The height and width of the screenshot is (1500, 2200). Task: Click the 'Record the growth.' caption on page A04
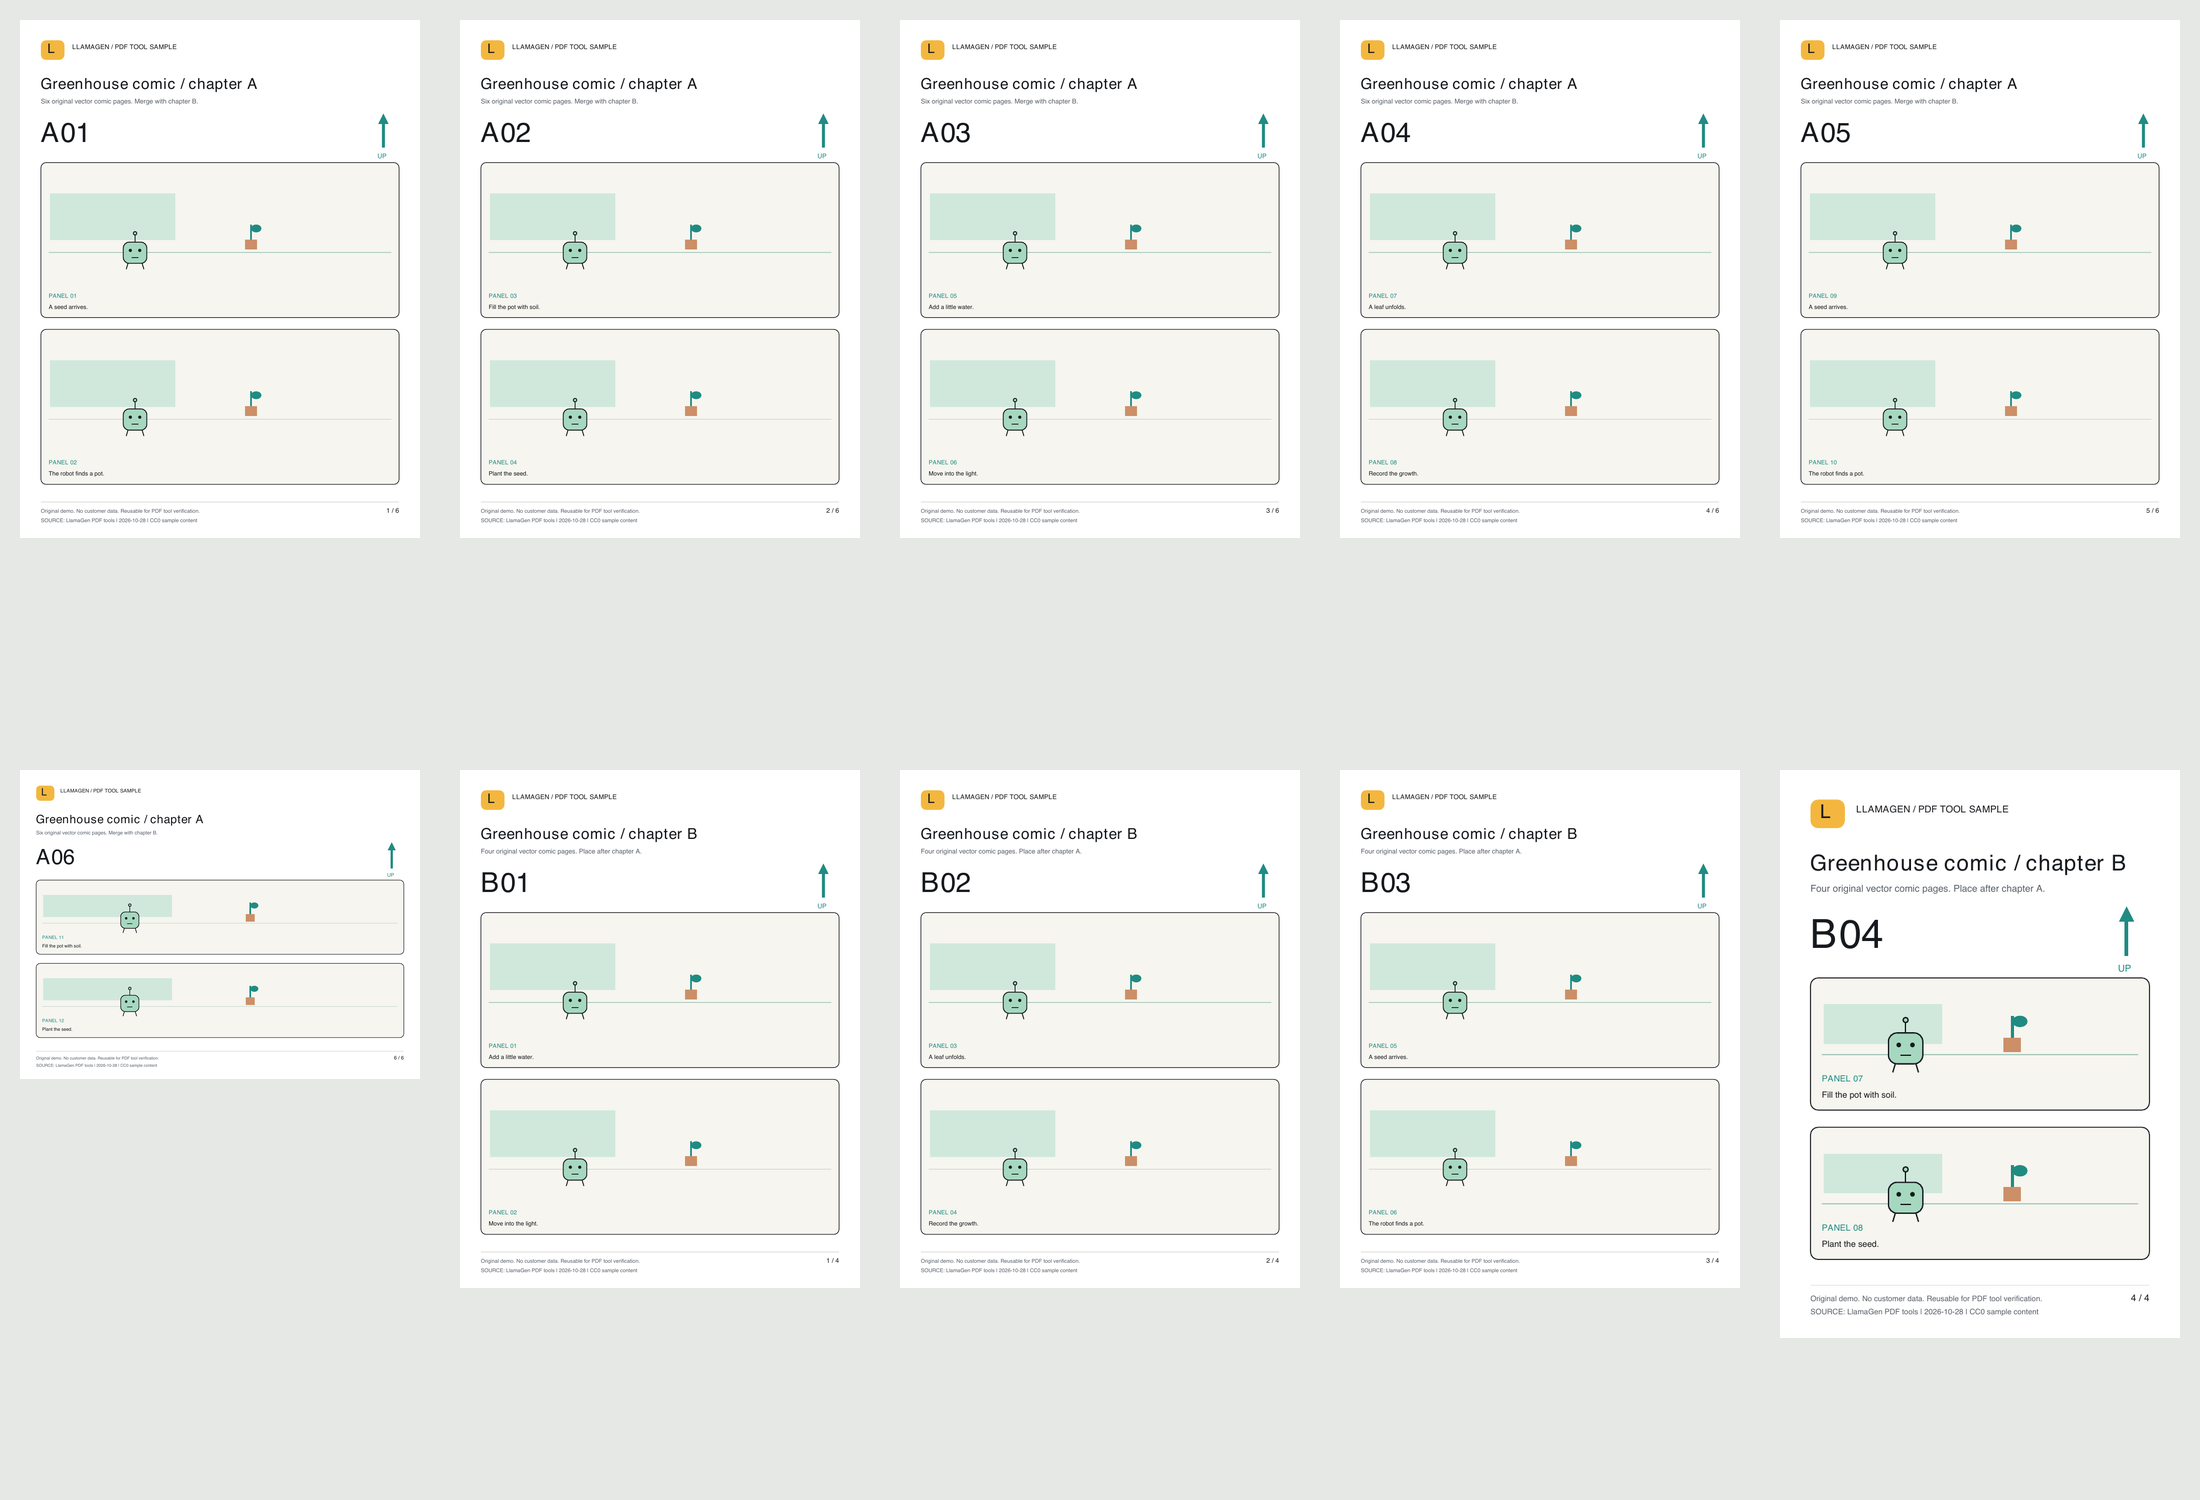(1393, 474)
